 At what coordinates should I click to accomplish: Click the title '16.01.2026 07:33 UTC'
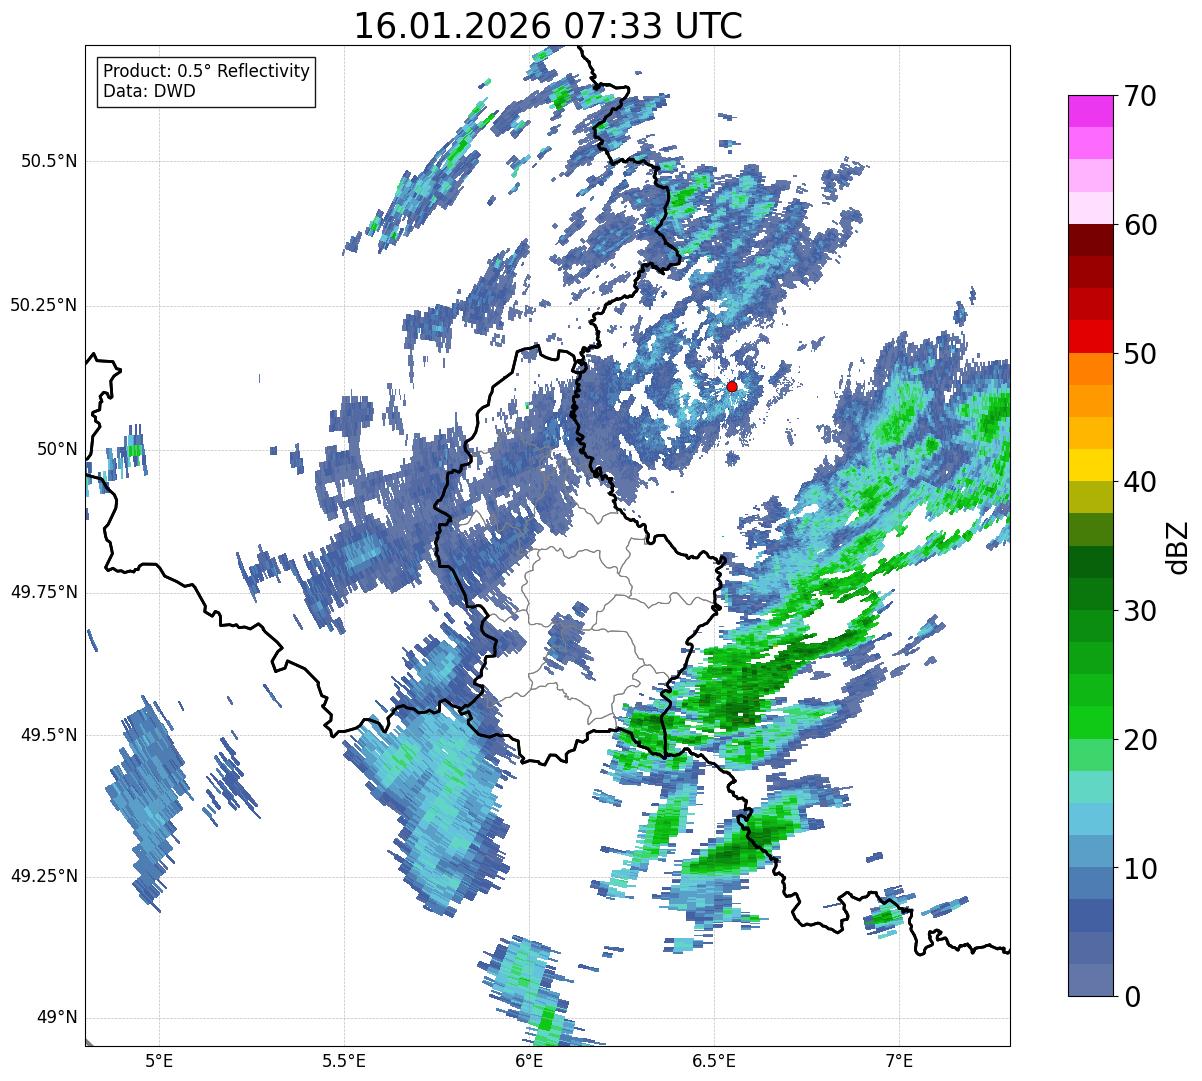coord(548,26)
